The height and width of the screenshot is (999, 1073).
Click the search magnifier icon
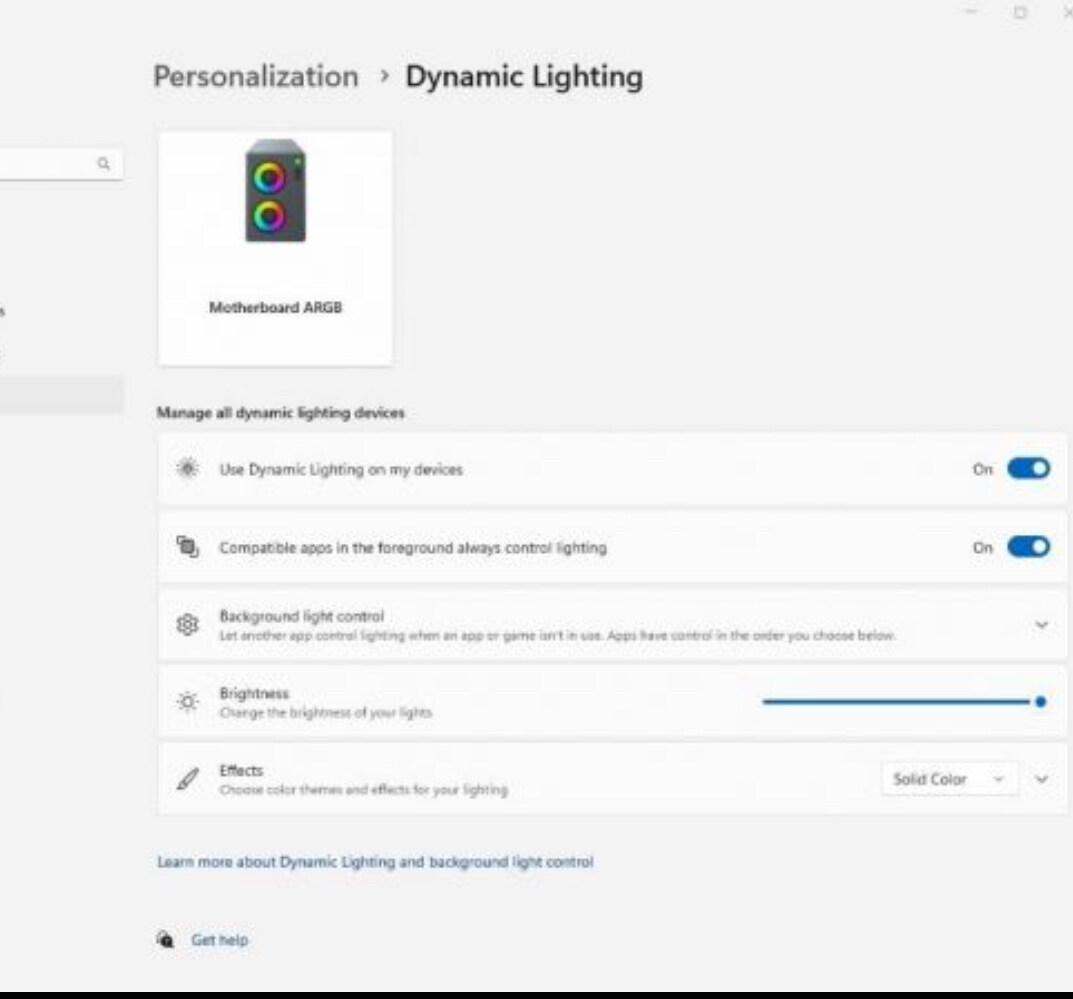click(106, 163)
